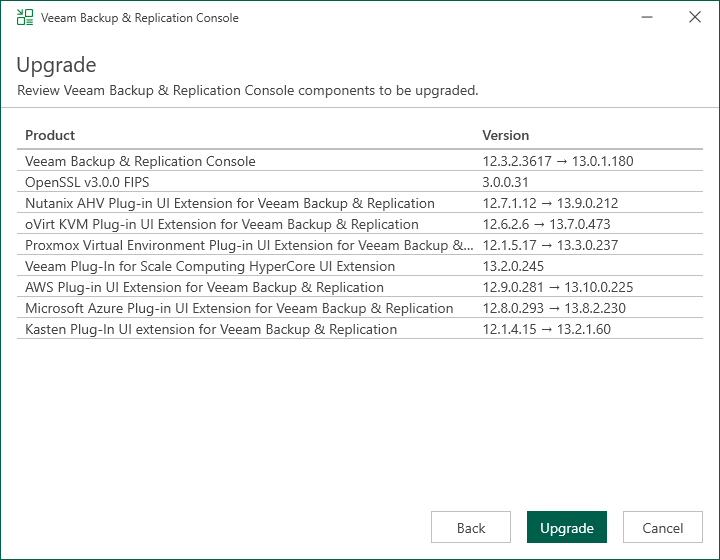The height and width of the screenshot is (560, 720).
Task: Cancel the upgrade wizard
Action: [x=663, y=527]
